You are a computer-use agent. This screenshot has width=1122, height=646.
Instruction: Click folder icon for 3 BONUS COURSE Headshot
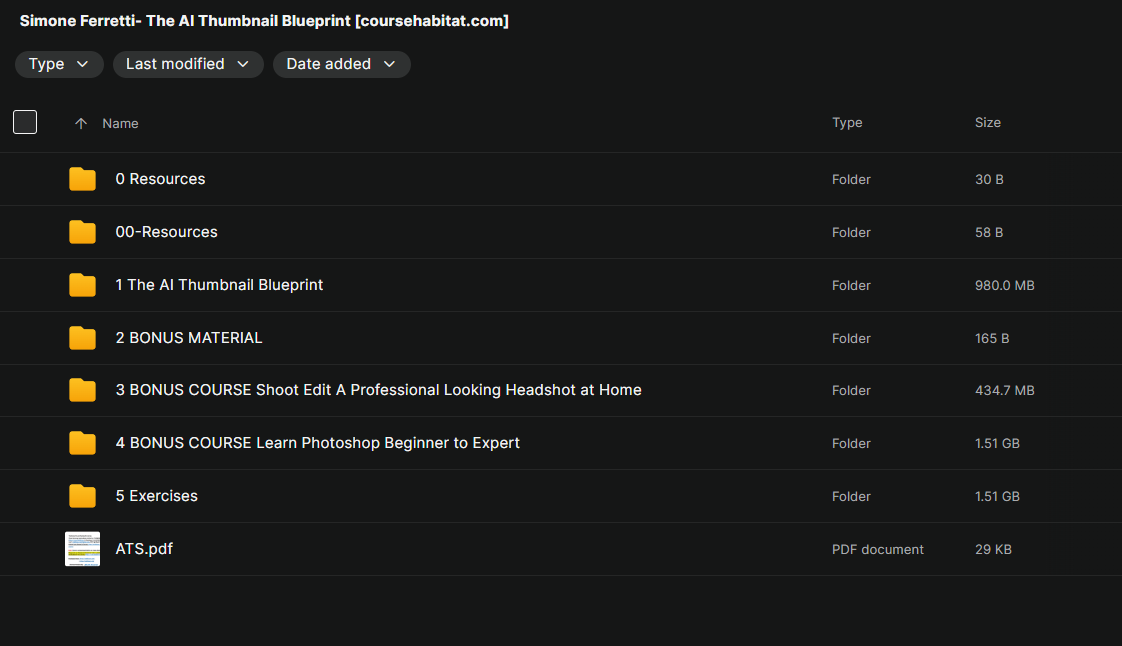pyautogui.click(x=82, y=390)
